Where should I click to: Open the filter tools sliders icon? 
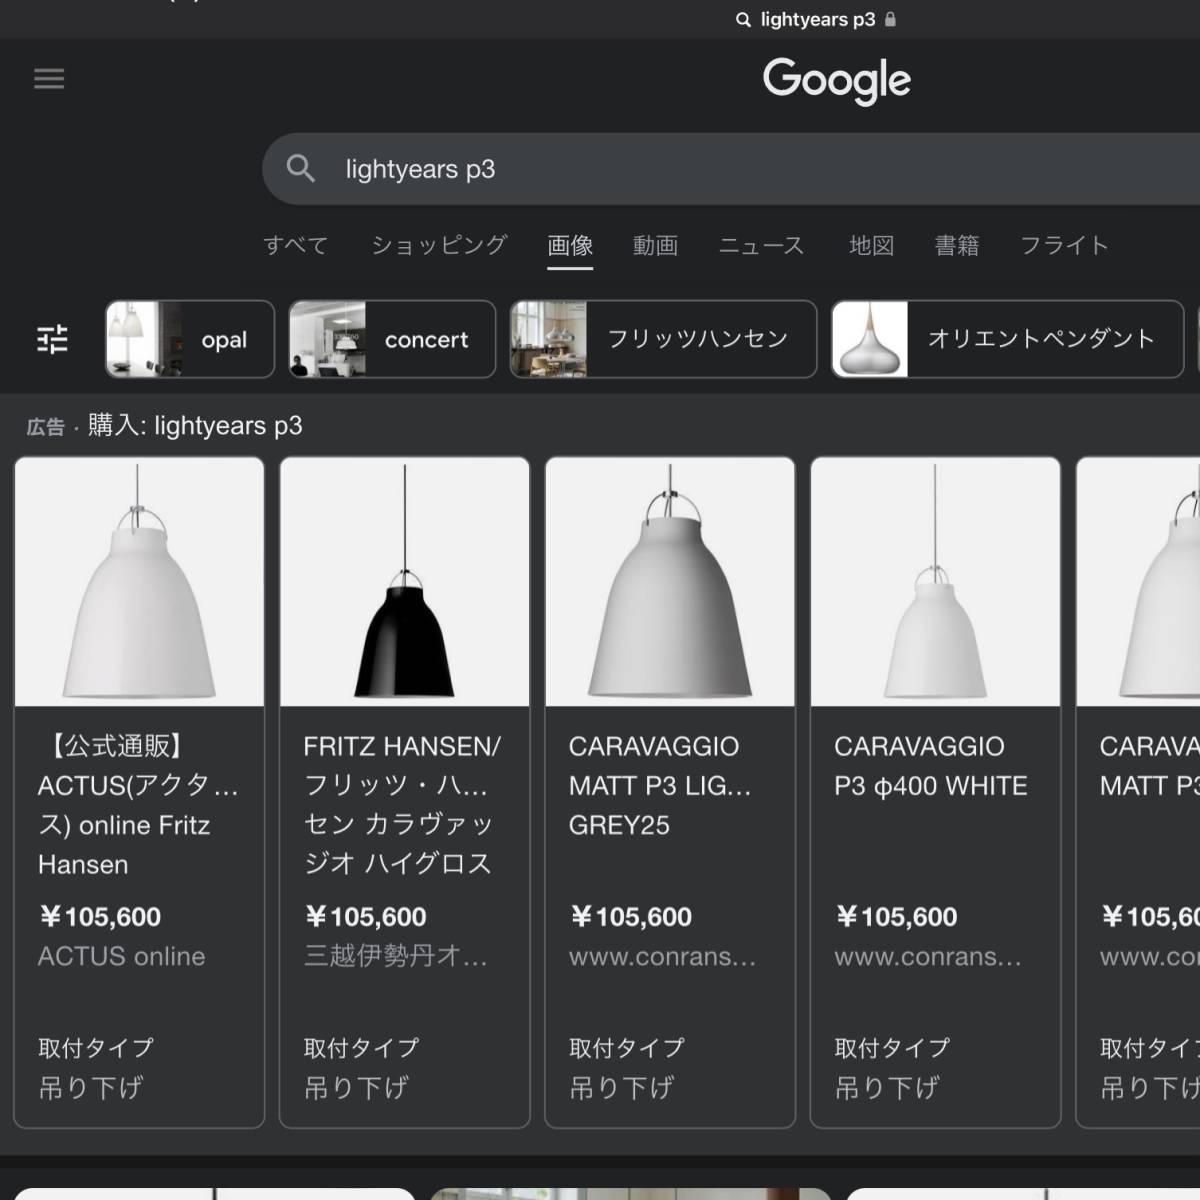click(x=52, y=340)
